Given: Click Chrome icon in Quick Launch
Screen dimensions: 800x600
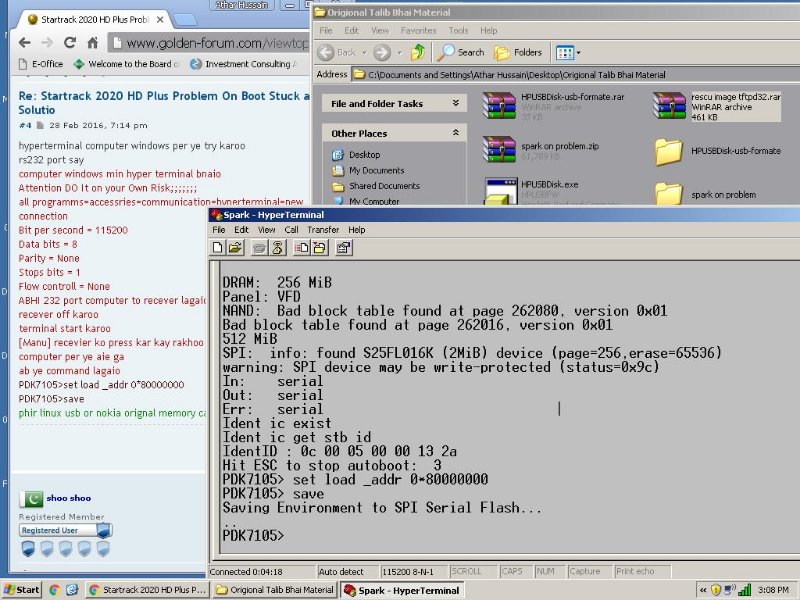Looking at the screenshot, I should click(54, 590).
